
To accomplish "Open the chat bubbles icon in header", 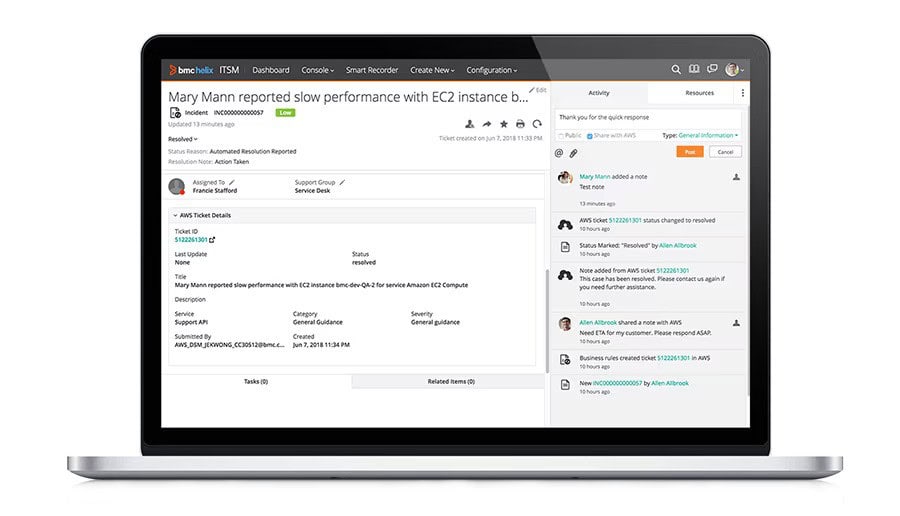I will (712, 69).
